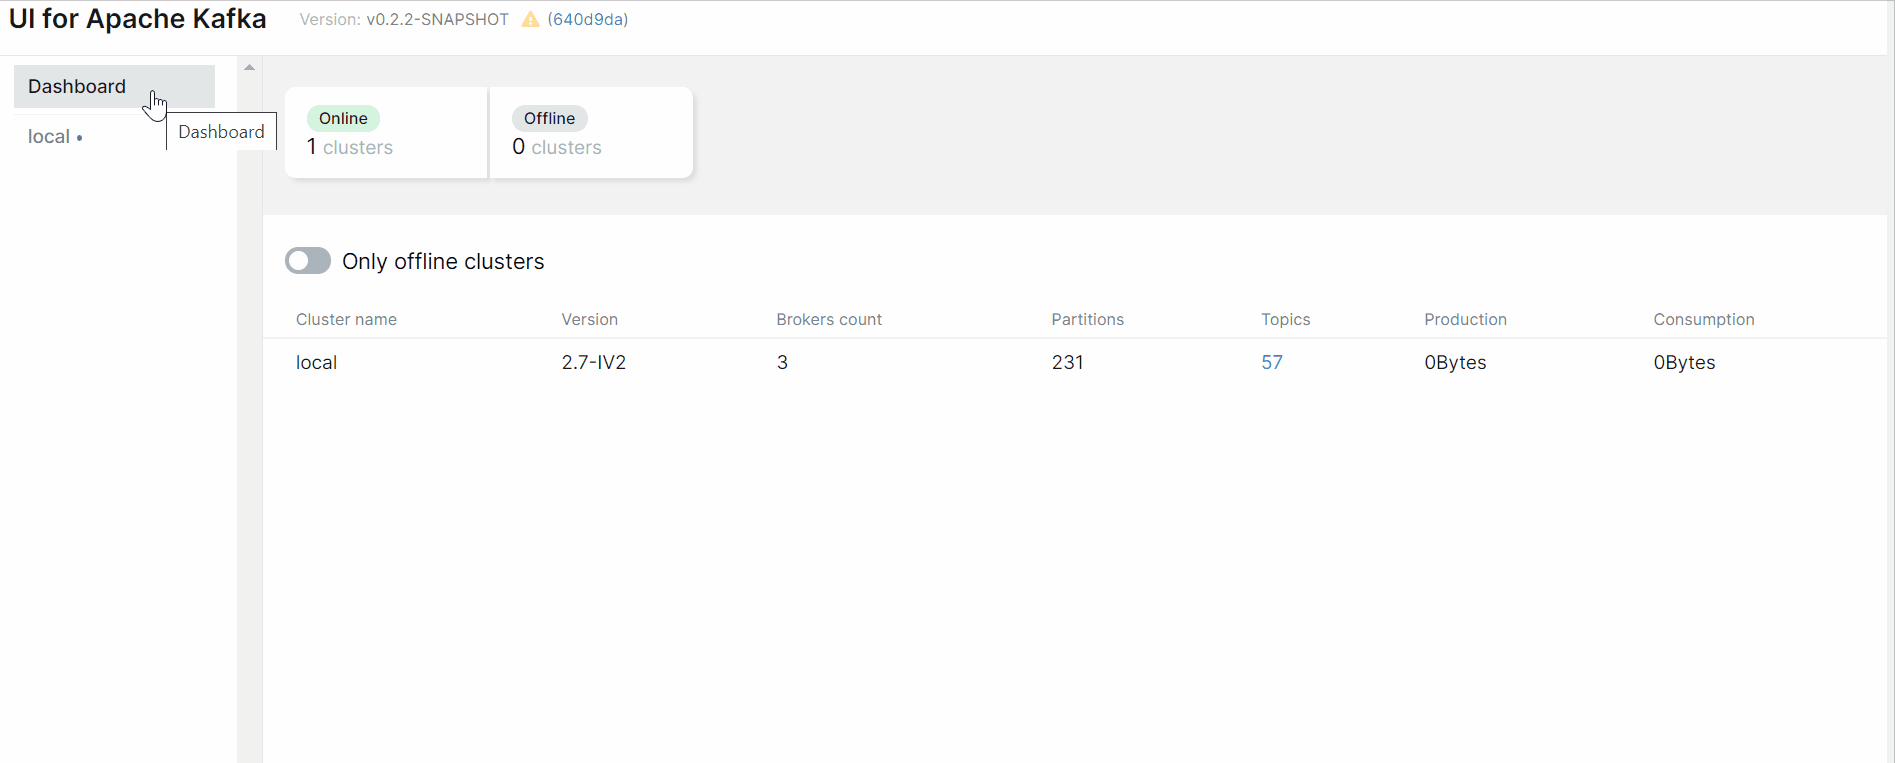1895x763 pixels.
Task: Click the Online status badge
Action: click(x=343, y=118)
